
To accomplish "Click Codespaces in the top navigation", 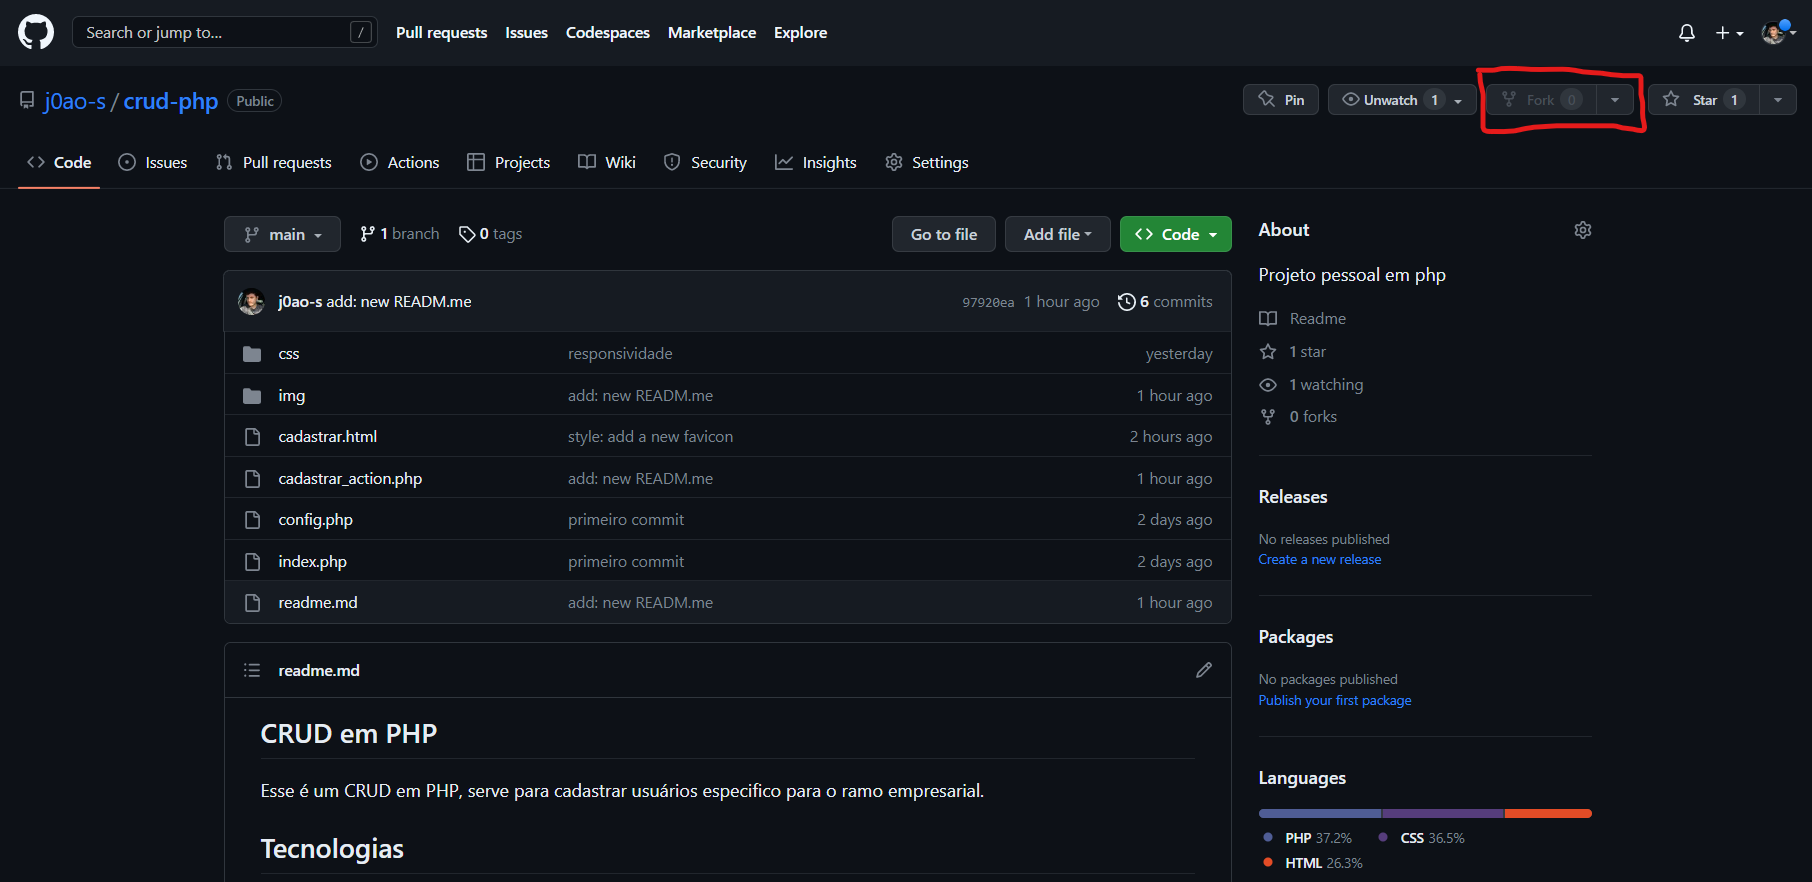I will (607, 33).
